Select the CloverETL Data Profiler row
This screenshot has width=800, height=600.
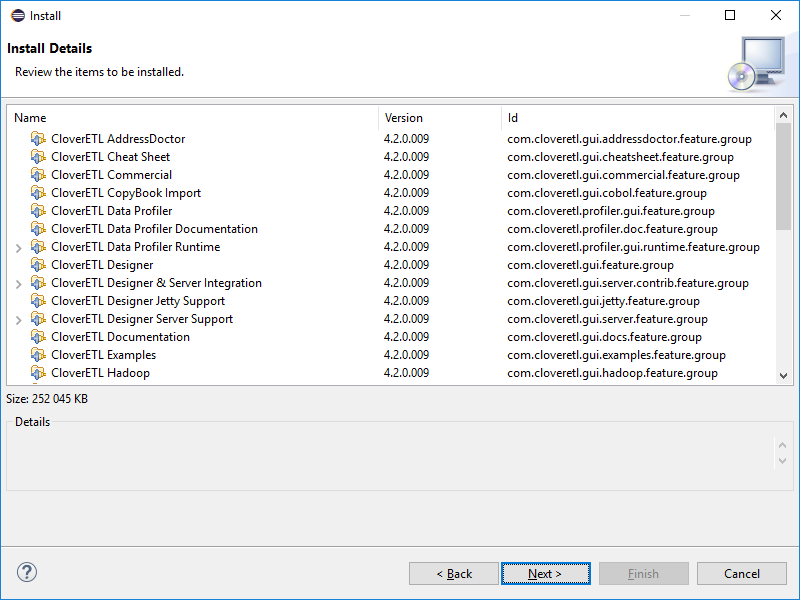point(391,211)
